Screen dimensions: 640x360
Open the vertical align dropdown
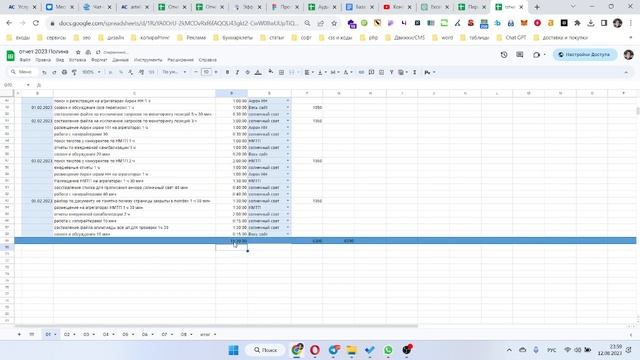tap(321, 72)
